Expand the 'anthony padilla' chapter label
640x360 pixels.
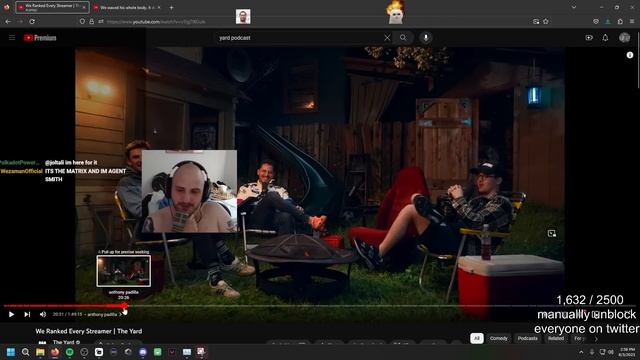pos(104,314)
